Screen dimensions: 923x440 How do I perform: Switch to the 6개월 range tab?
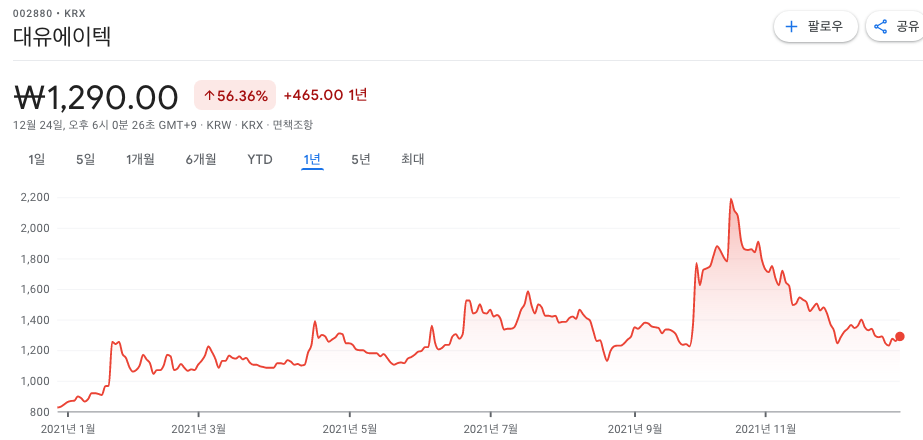[201, 159]
